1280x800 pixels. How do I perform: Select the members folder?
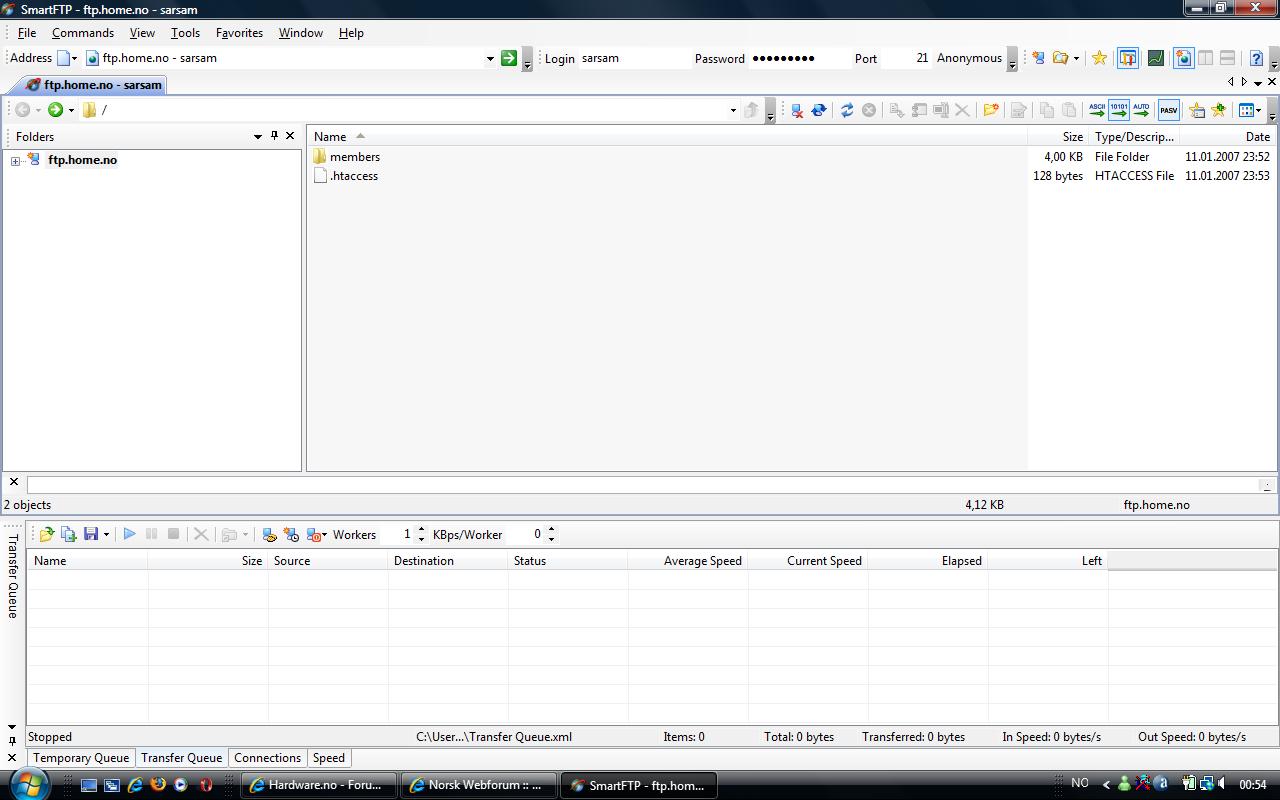(346, 157)
